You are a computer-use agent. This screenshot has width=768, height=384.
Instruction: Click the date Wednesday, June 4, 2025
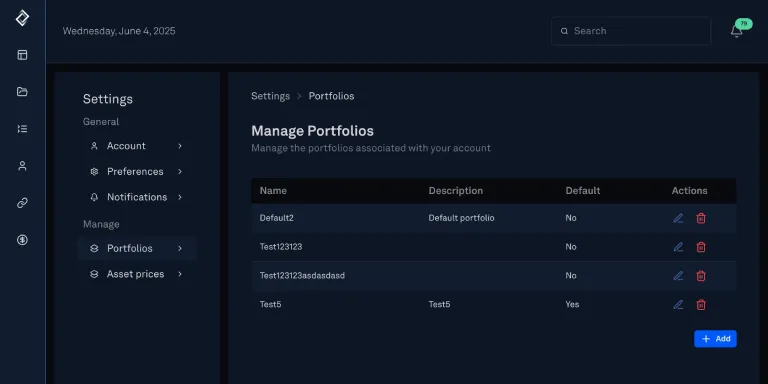tap(119, 31)
